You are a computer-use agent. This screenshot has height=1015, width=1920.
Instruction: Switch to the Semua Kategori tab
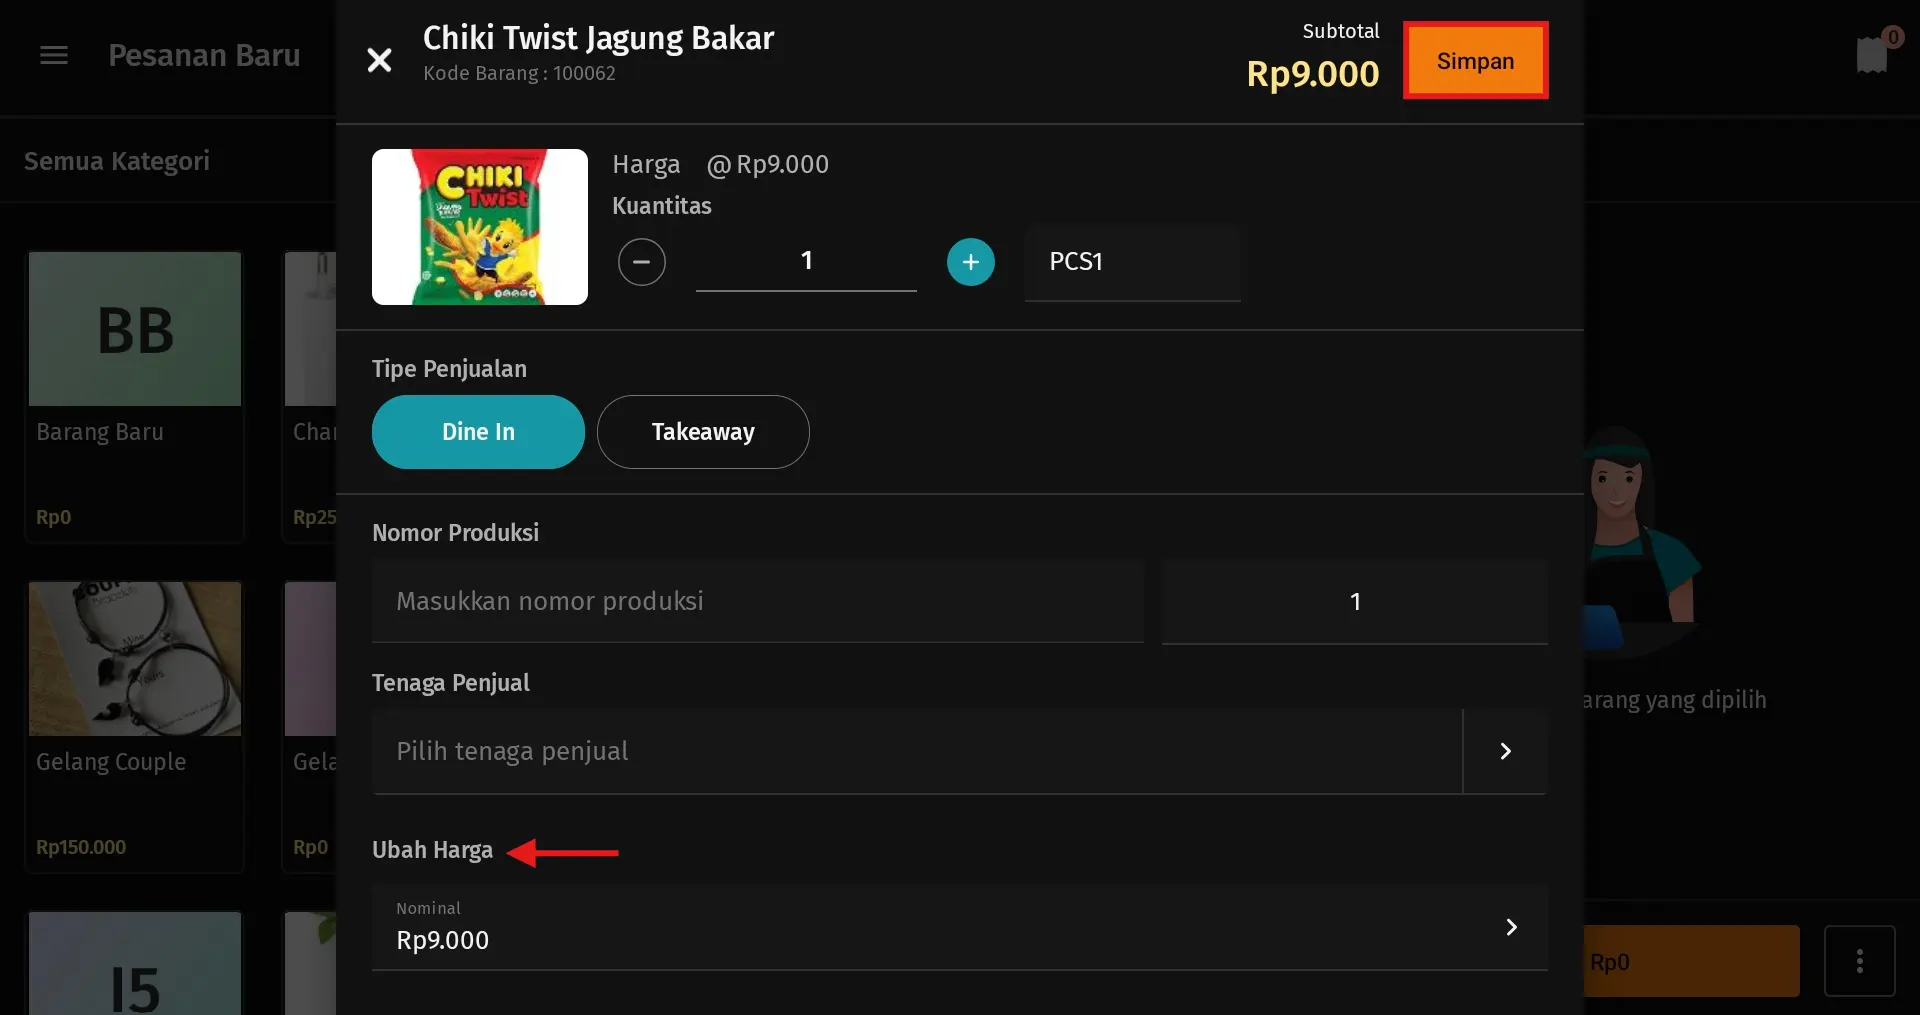point(117,160)
